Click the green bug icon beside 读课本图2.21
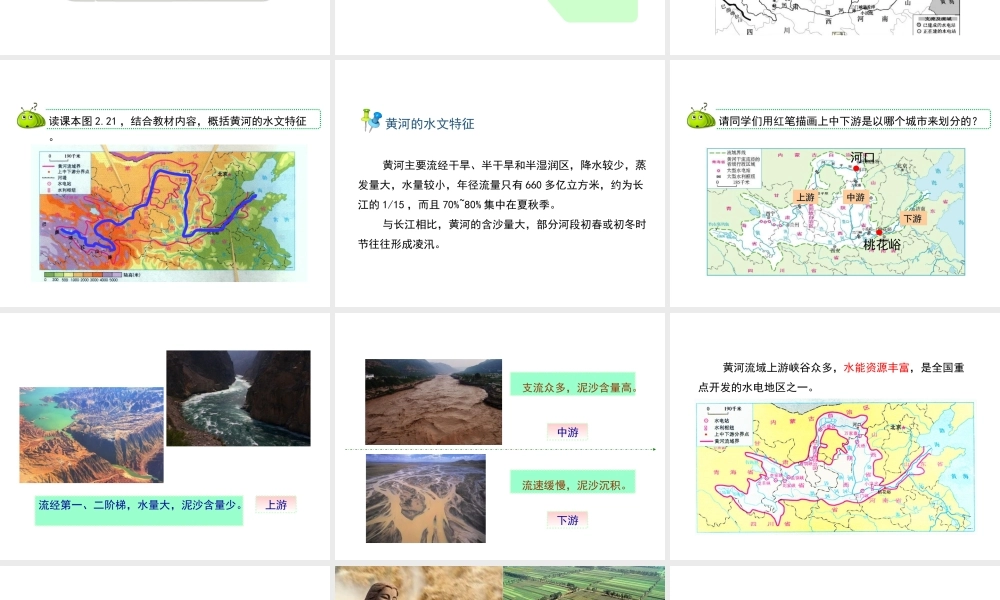 click(31, 117)
